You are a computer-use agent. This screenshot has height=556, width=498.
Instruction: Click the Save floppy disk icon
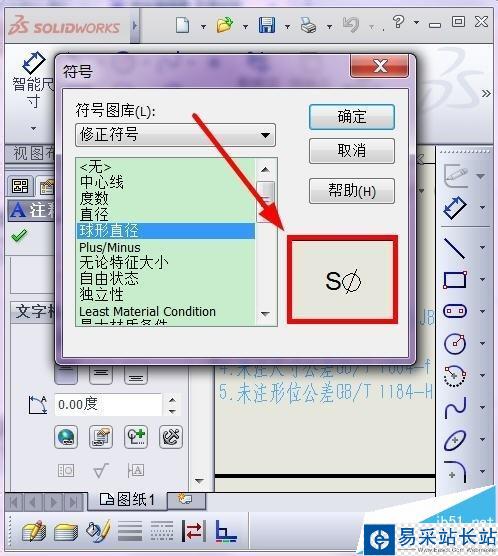[x=267, y=26]
